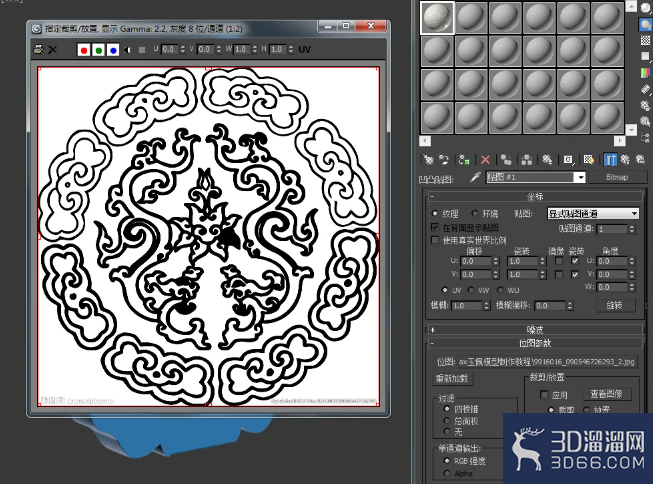Image resolution: width=653 pixels, height=484 pixels.
Task: Click Go Forward to Sibling icon
Action: click(640, 160)
